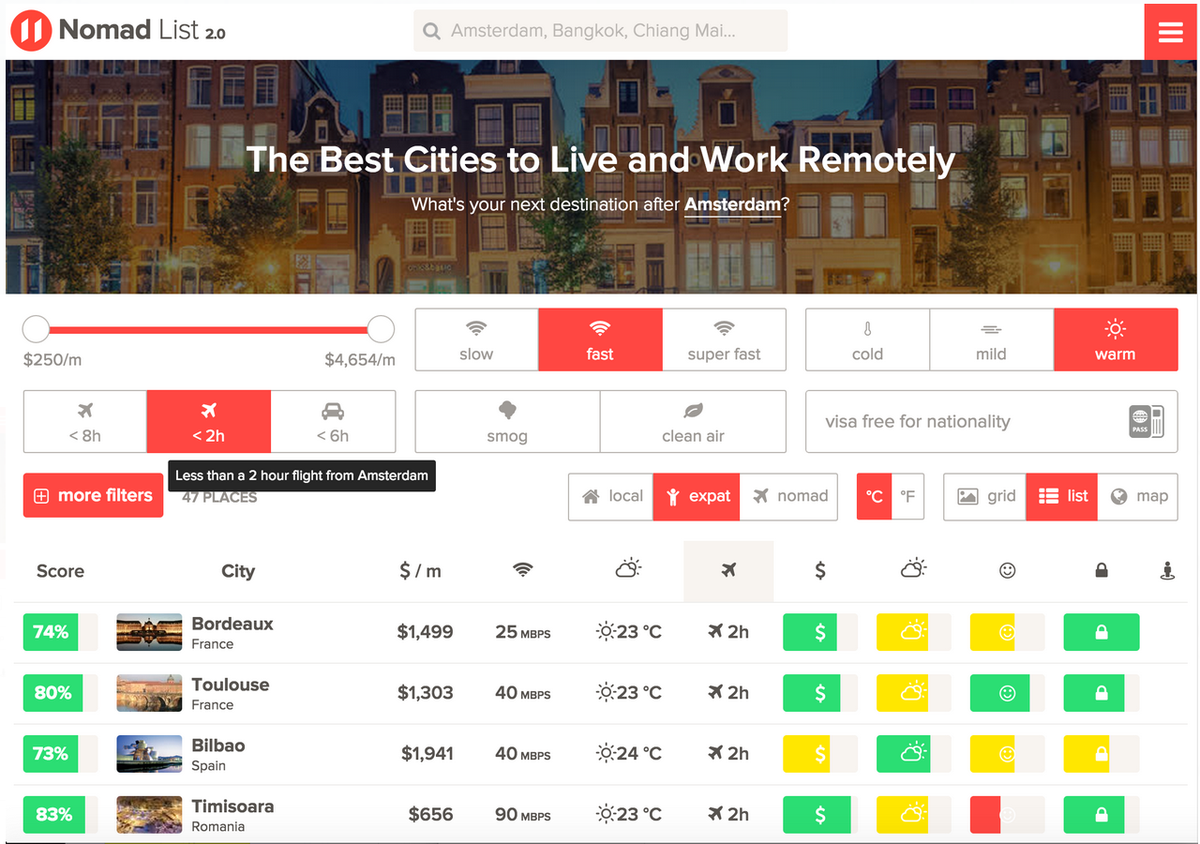Switch cost view to local

pos(611,496)
